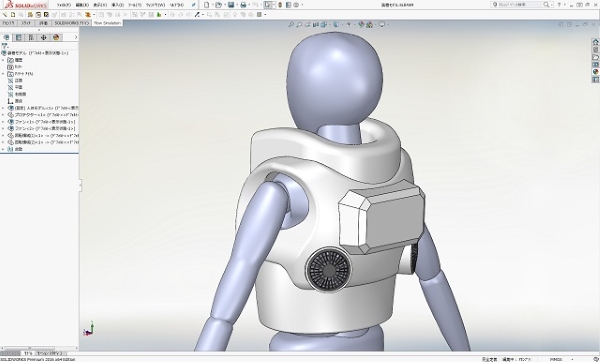
Task: Click the Edit Appearance icon
Action: coord(361,24)
